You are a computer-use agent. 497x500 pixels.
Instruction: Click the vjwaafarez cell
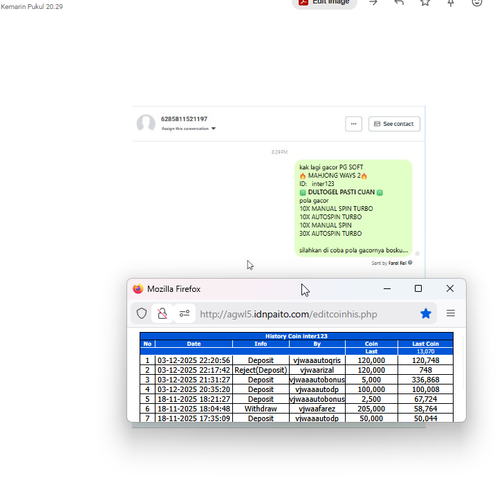pyautogui.click(x=317, y=409)
